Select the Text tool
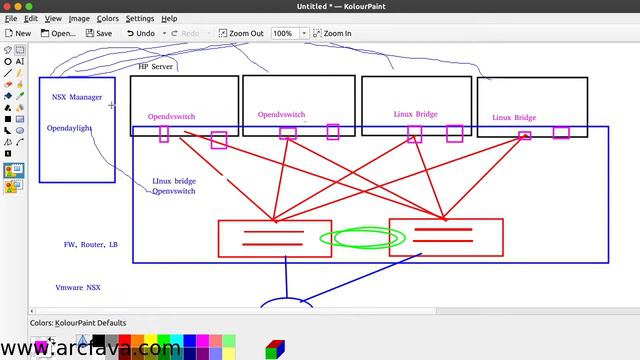This screenshot has width=640, height=360. click(20, 62)
